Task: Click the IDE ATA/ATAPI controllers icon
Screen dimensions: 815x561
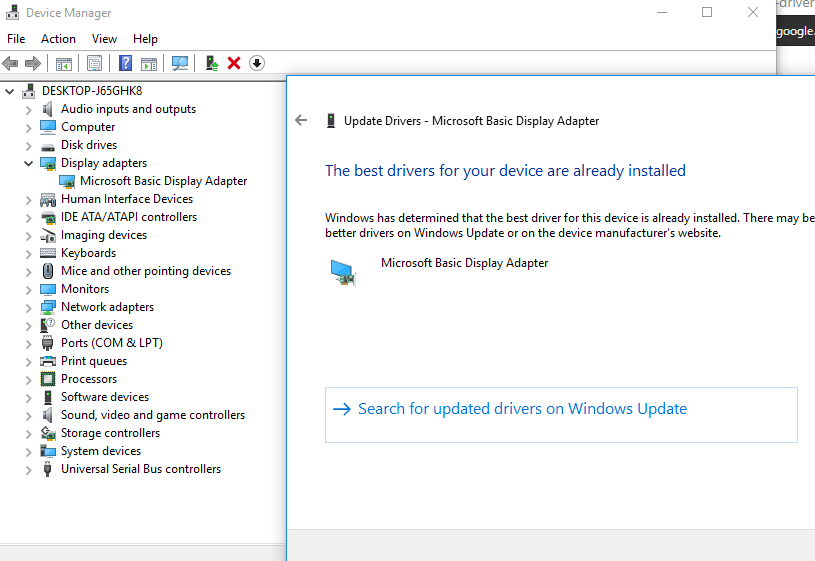Action: pos(48,217)
